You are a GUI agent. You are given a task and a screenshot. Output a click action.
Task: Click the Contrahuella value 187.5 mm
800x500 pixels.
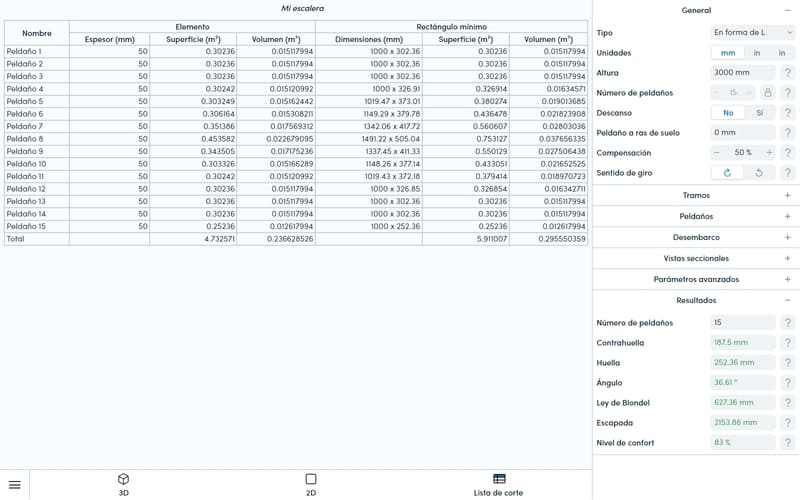743,342
